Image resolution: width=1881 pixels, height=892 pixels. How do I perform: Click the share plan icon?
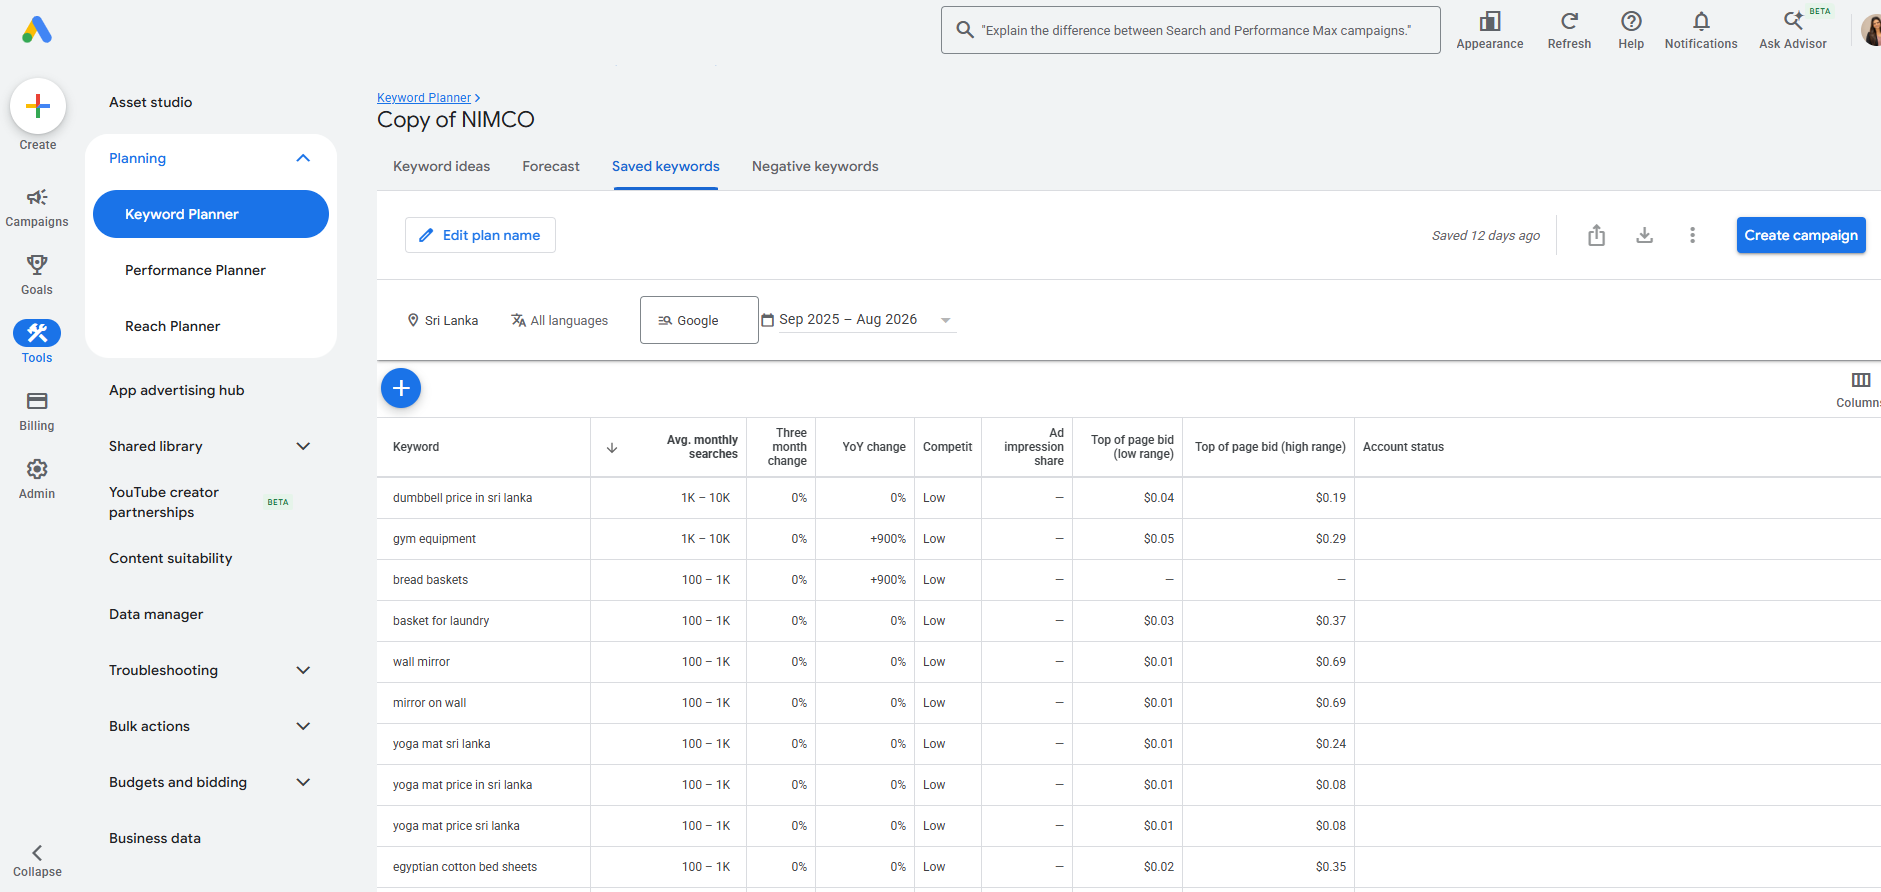tap(1597, 235)
